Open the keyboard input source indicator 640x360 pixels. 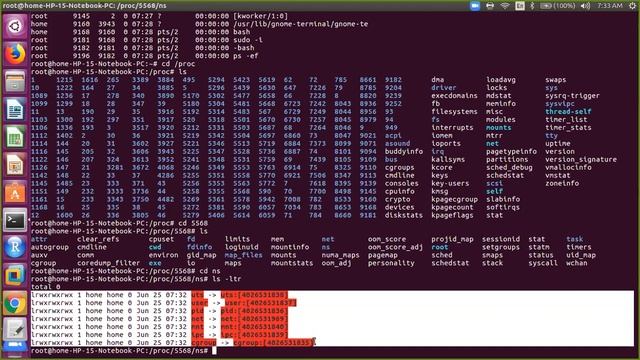tap(520, 6)
